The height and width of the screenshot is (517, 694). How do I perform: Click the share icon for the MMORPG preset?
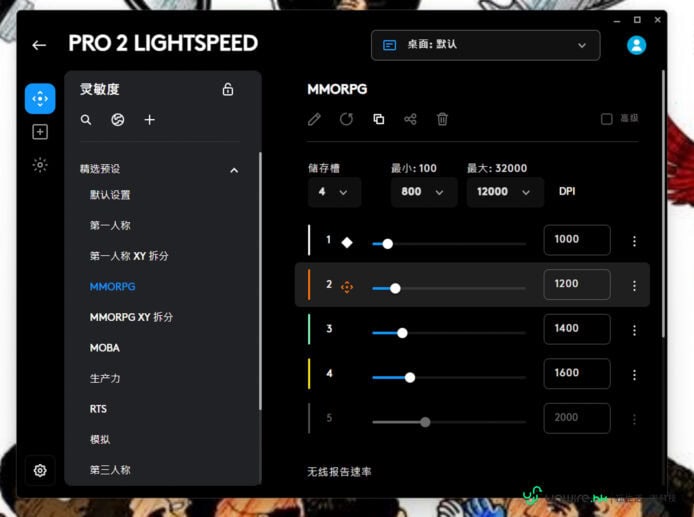[410, 119]
